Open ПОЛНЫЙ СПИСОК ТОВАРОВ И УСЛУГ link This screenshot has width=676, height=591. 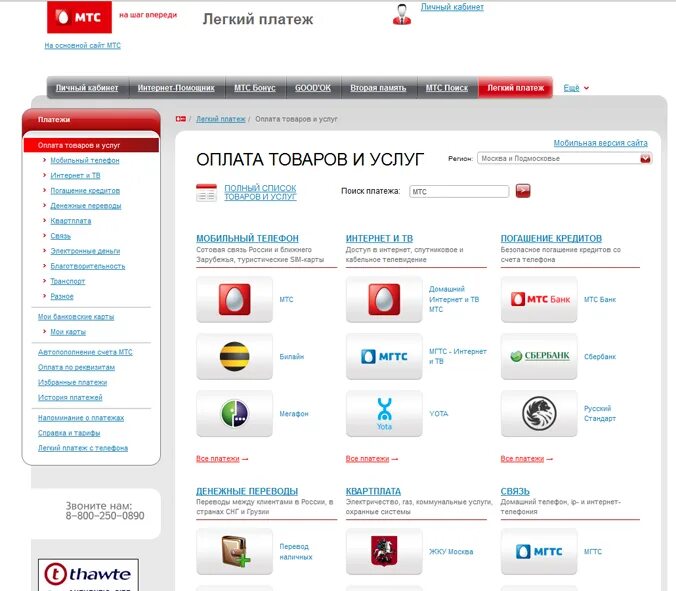(x=260, y=192)
